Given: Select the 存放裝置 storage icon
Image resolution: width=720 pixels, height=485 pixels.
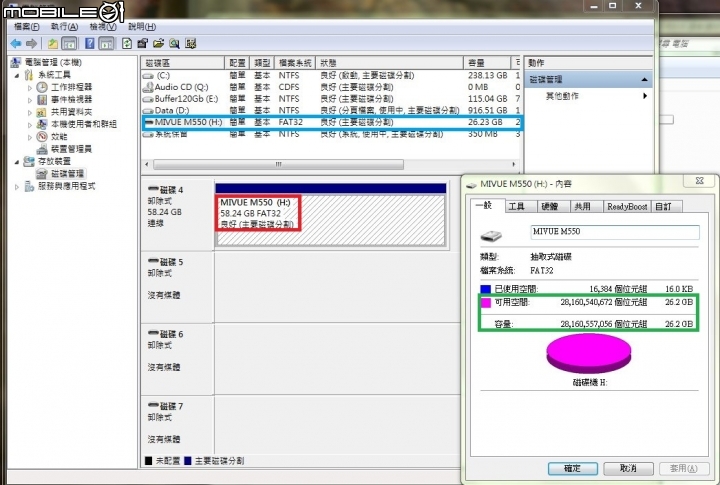Looking at the screenshot, I should 29,161.
